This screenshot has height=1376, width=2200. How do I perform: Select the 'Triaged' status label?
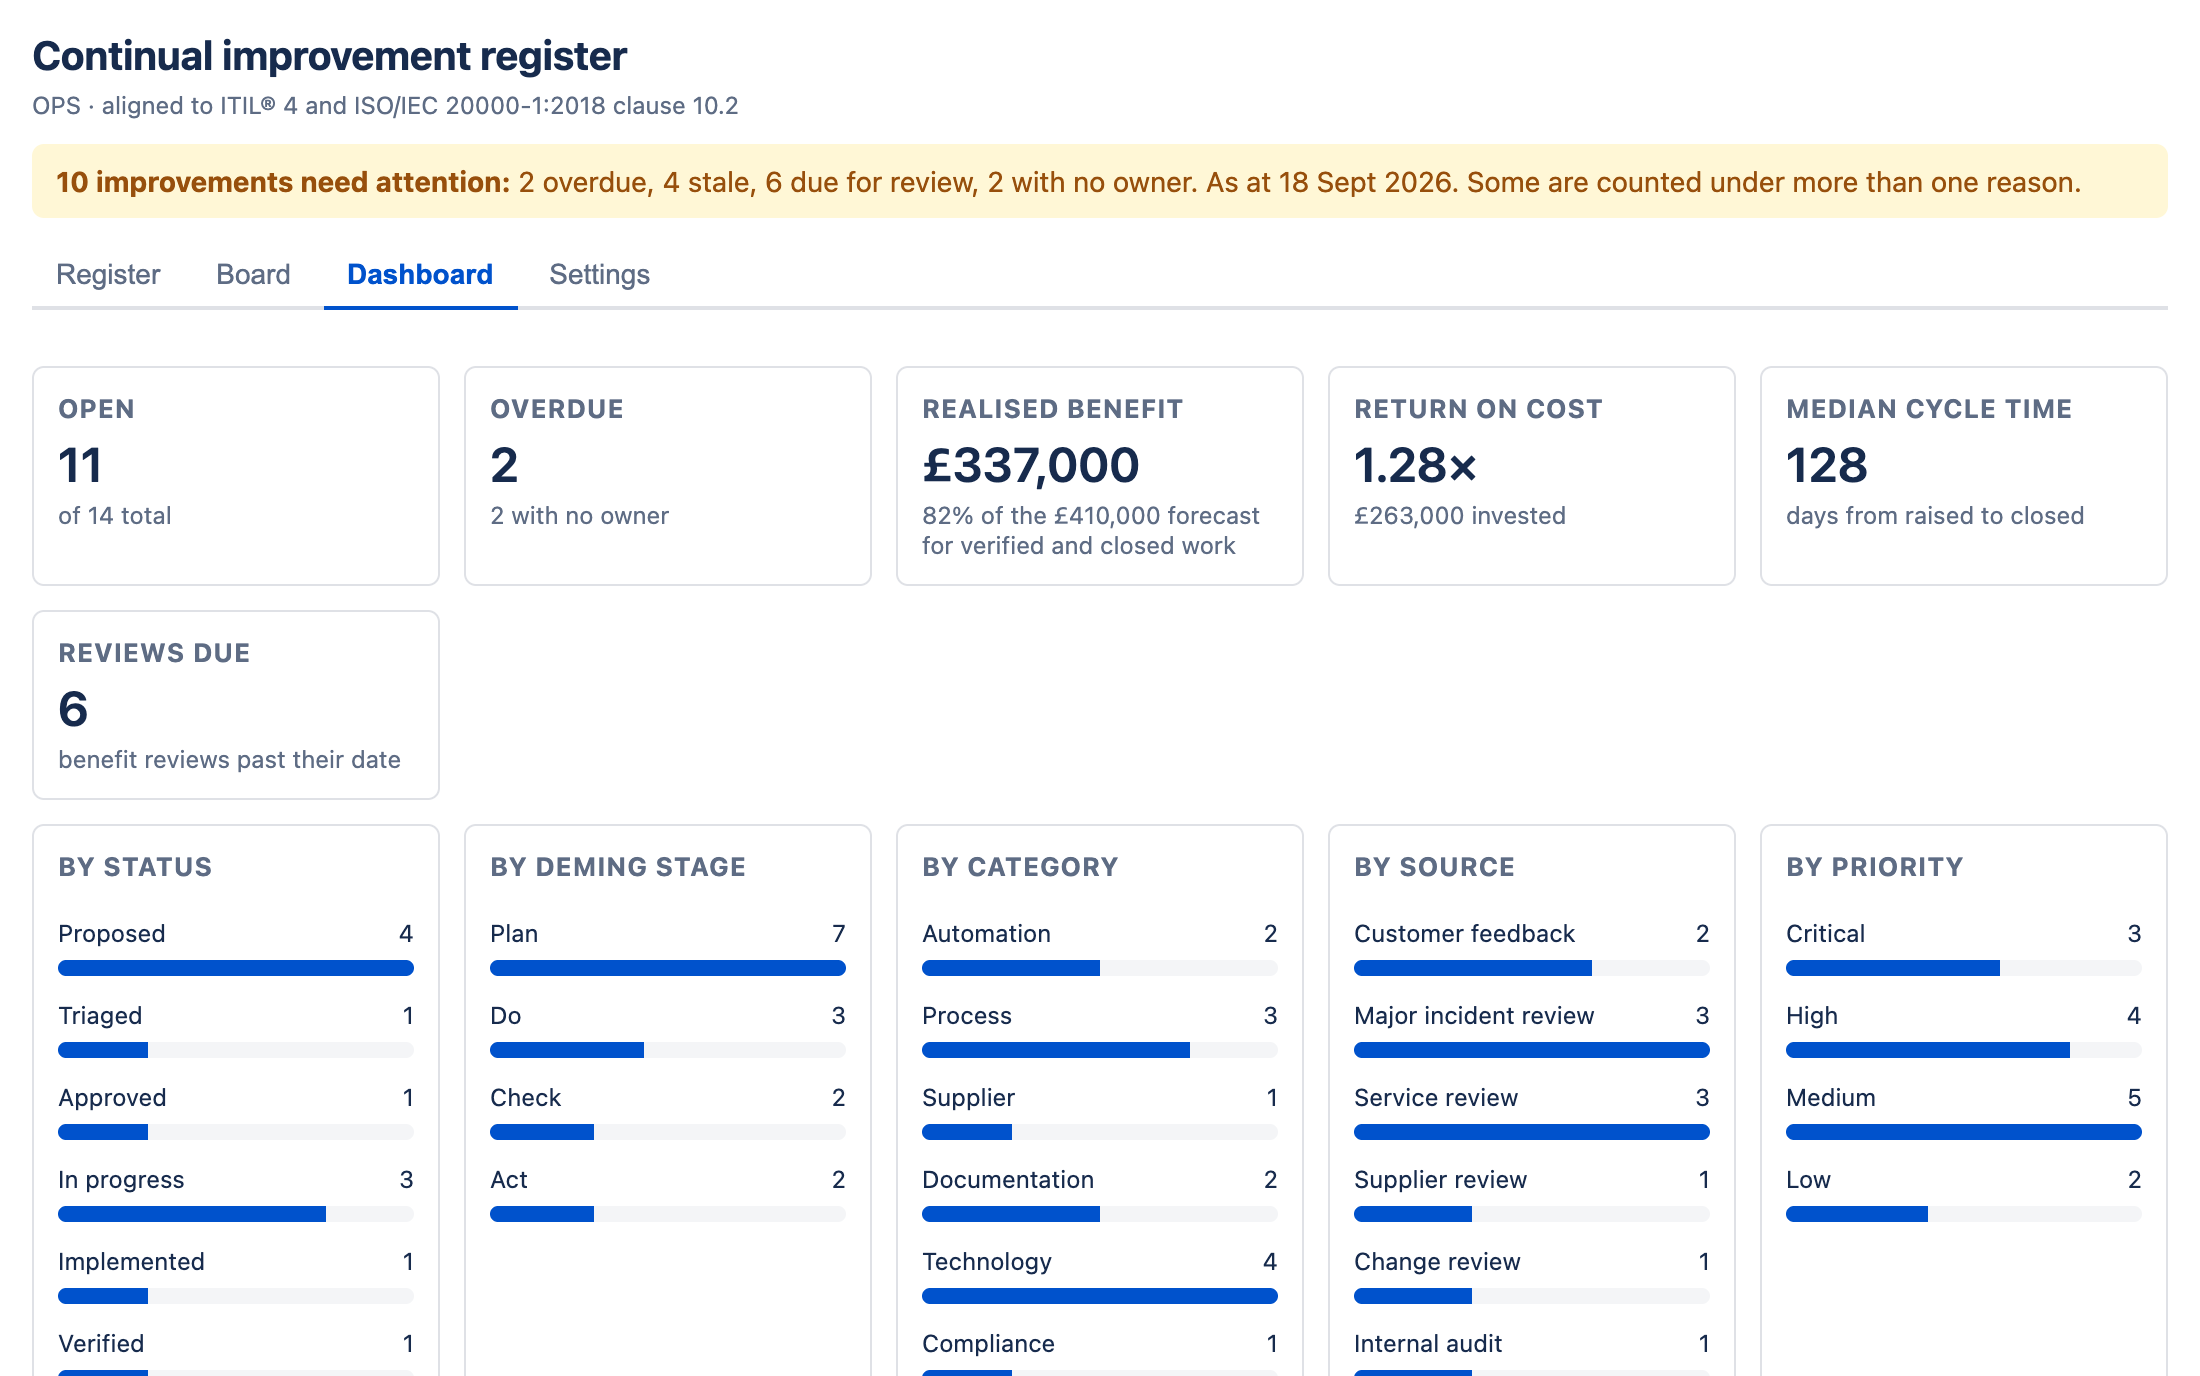click(x=100, y=1016)
